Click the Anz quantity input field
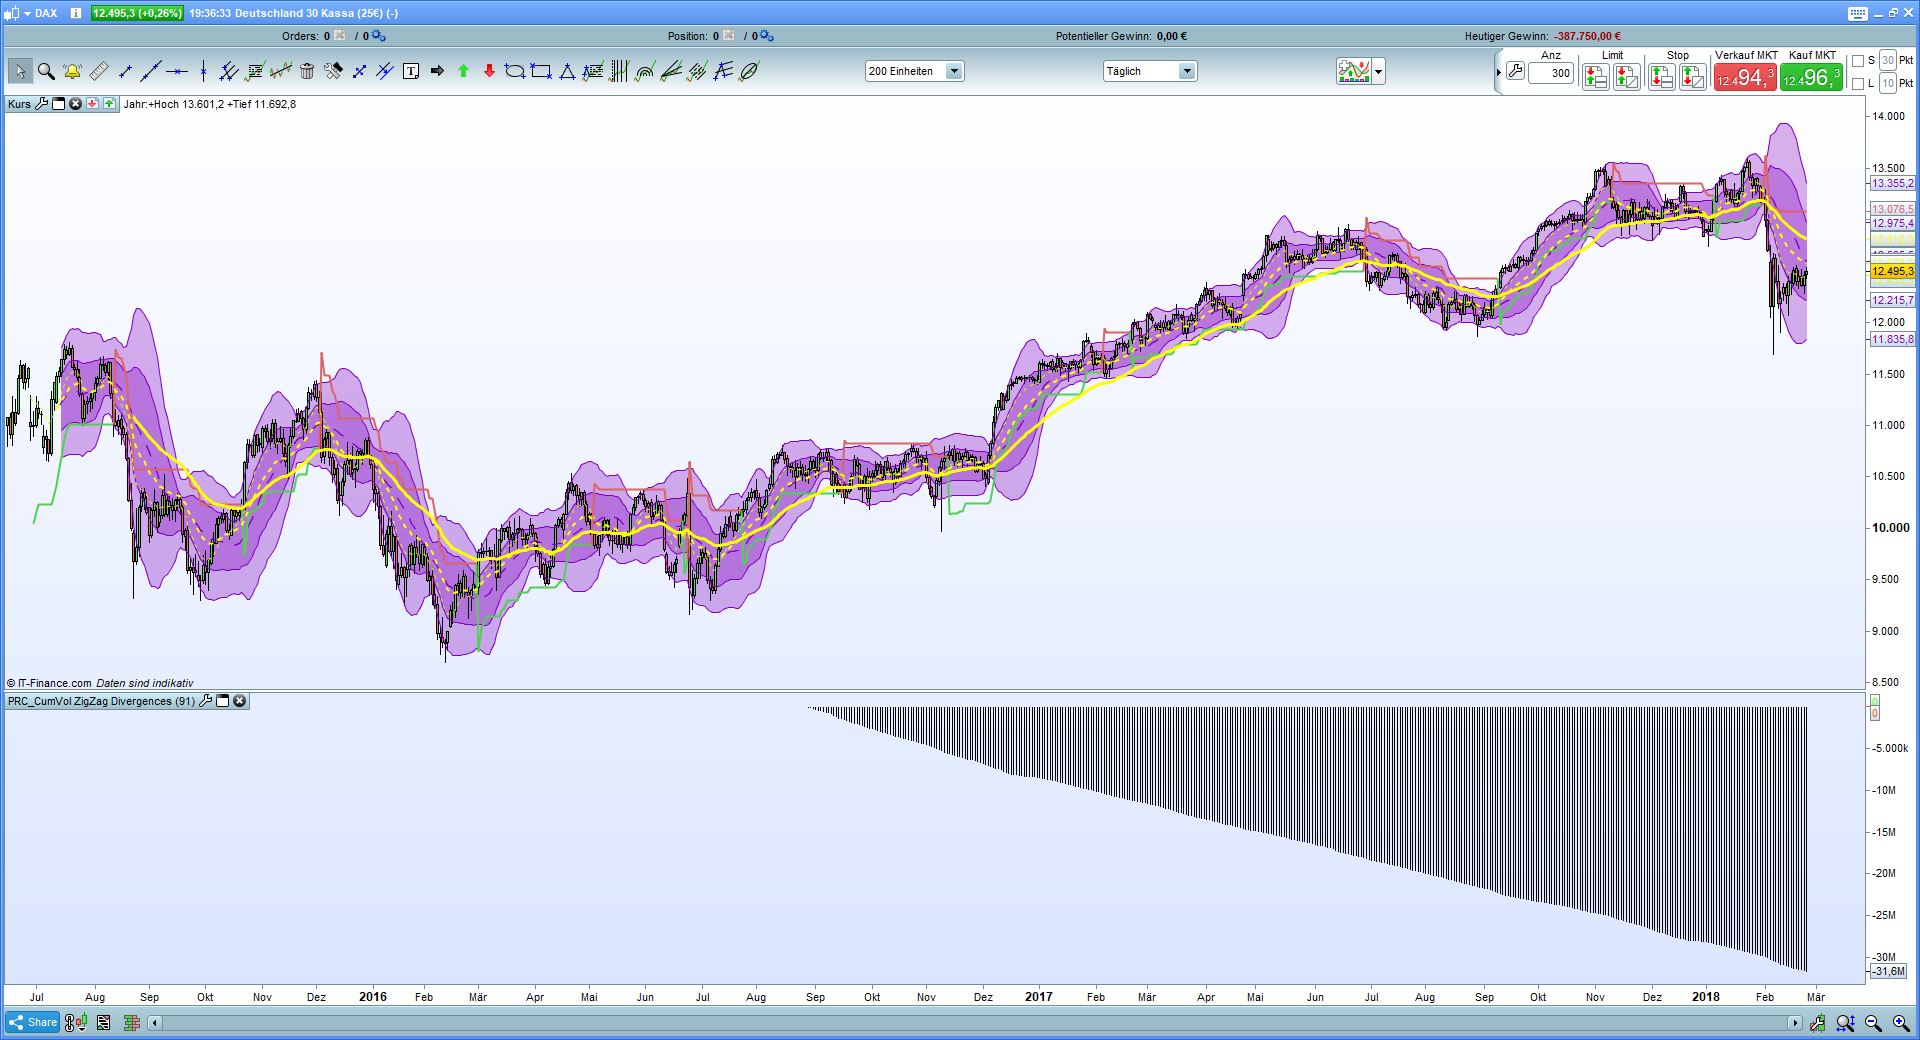Viewport: 1920px width, 1040px height. [x=1551, y=73]
